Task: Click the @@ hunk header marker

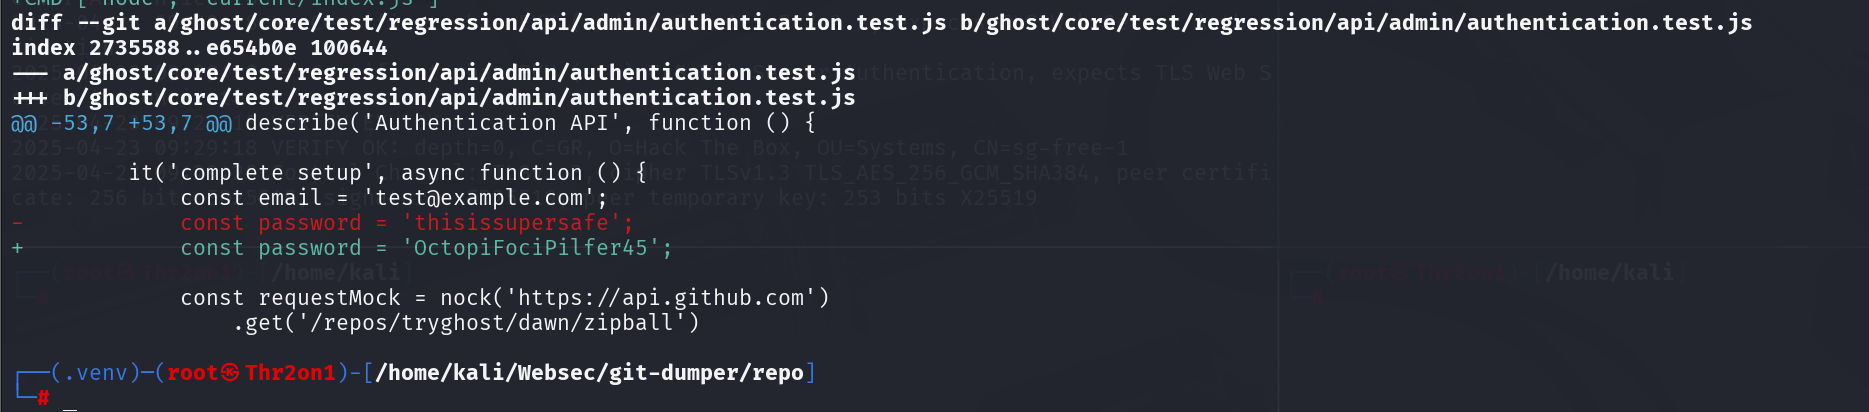Action: click(23, 123)
